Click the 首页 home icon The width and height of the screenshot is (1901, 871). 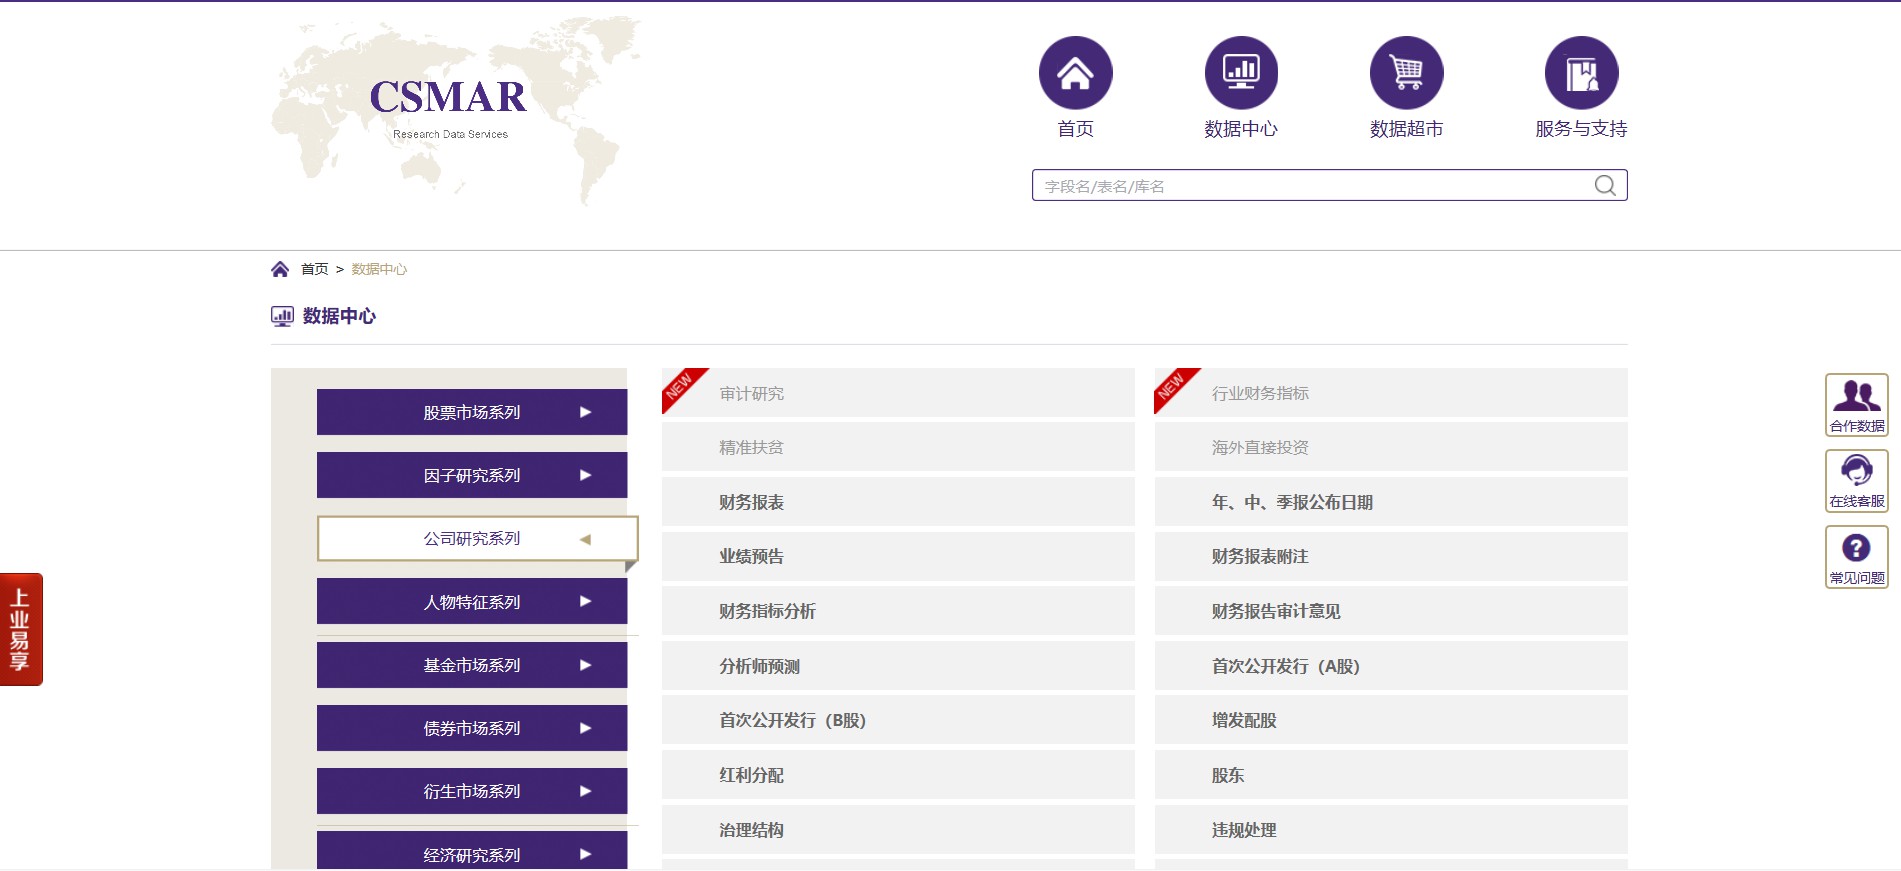click(x=1075, y=73)
